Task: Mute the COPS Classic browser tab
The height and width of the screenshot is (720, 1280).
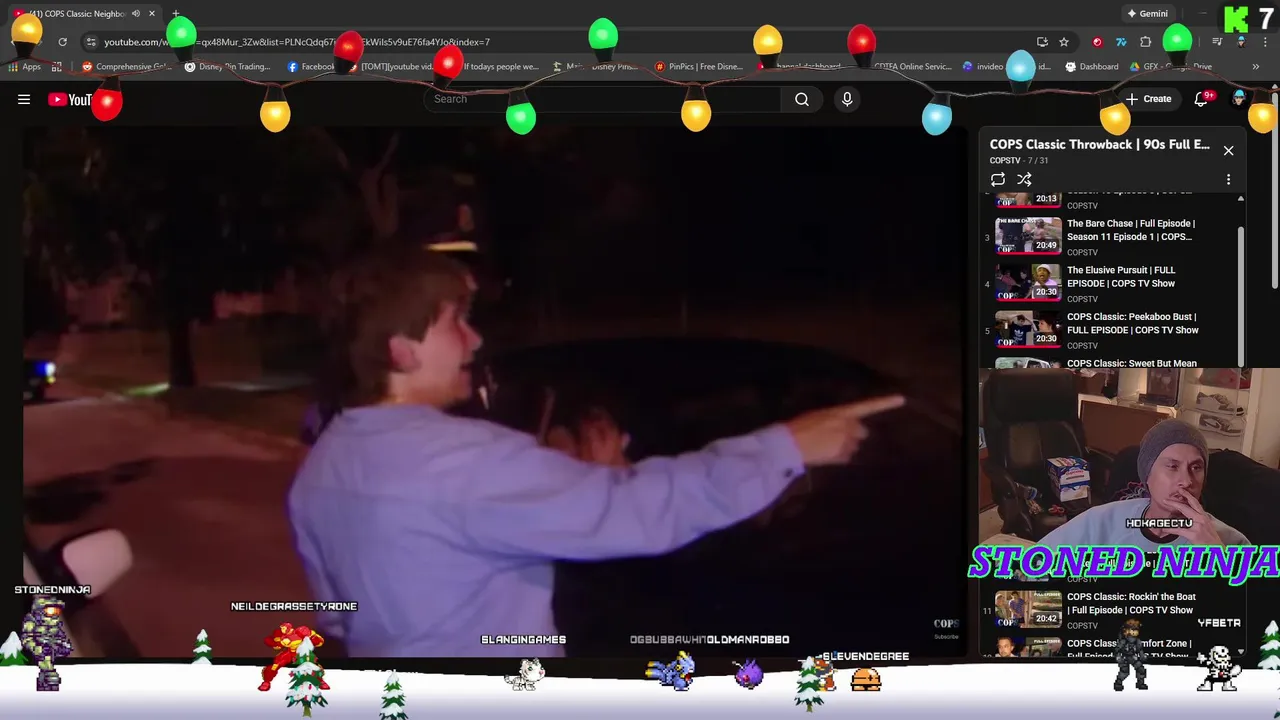Action: (135, 14)
